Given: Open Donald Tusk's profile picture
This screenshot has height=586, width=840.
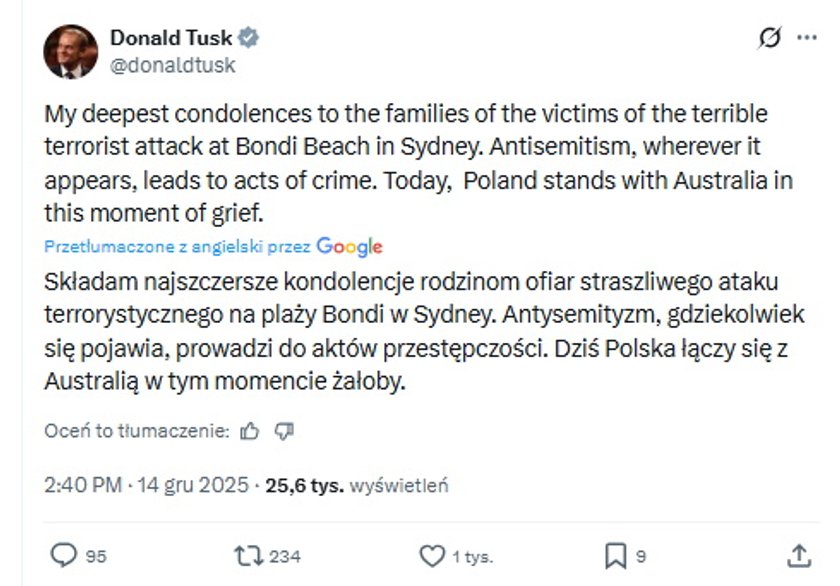Looking at the screenshot, I should [x=70, y=51].
